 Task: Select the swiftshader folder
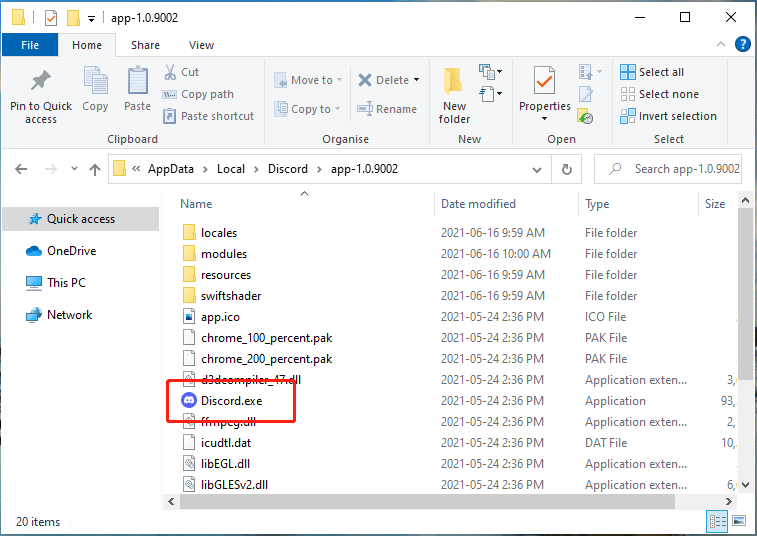pos(231,296)
